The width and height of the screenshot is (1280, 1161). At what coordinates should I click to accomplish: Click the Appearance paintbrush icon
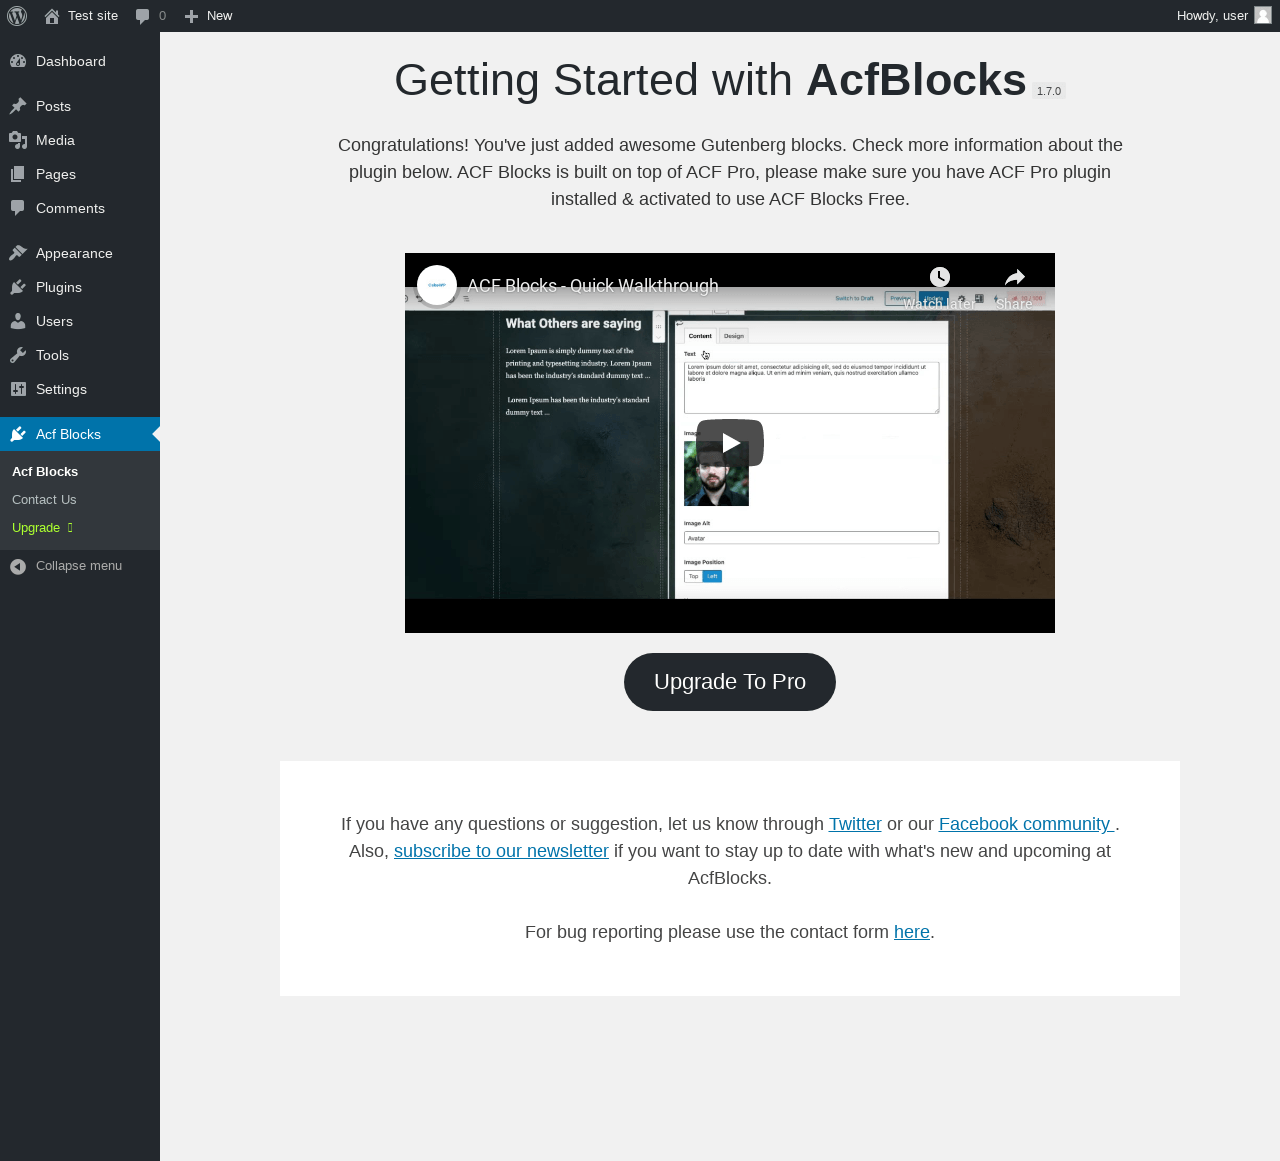18,253
